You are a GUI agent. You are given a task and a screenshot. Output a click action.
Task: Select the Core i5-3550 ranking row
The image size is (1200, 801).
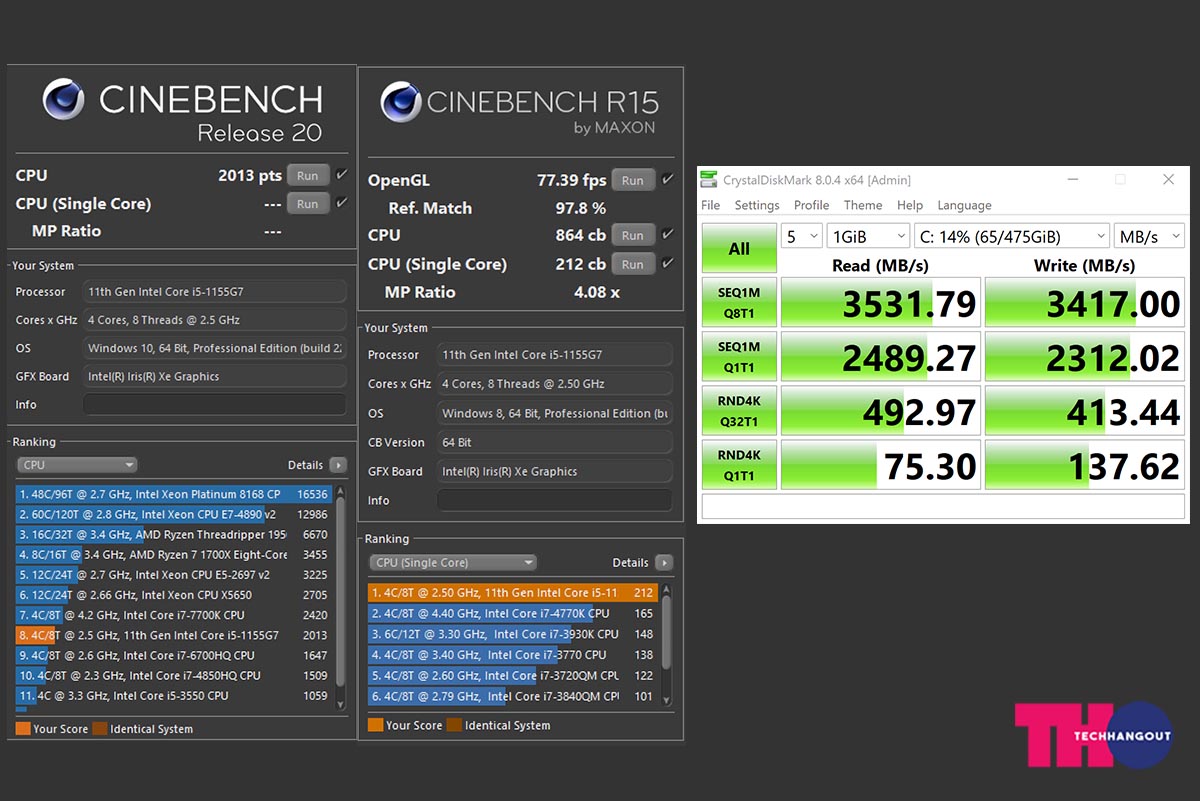(173, 695)
